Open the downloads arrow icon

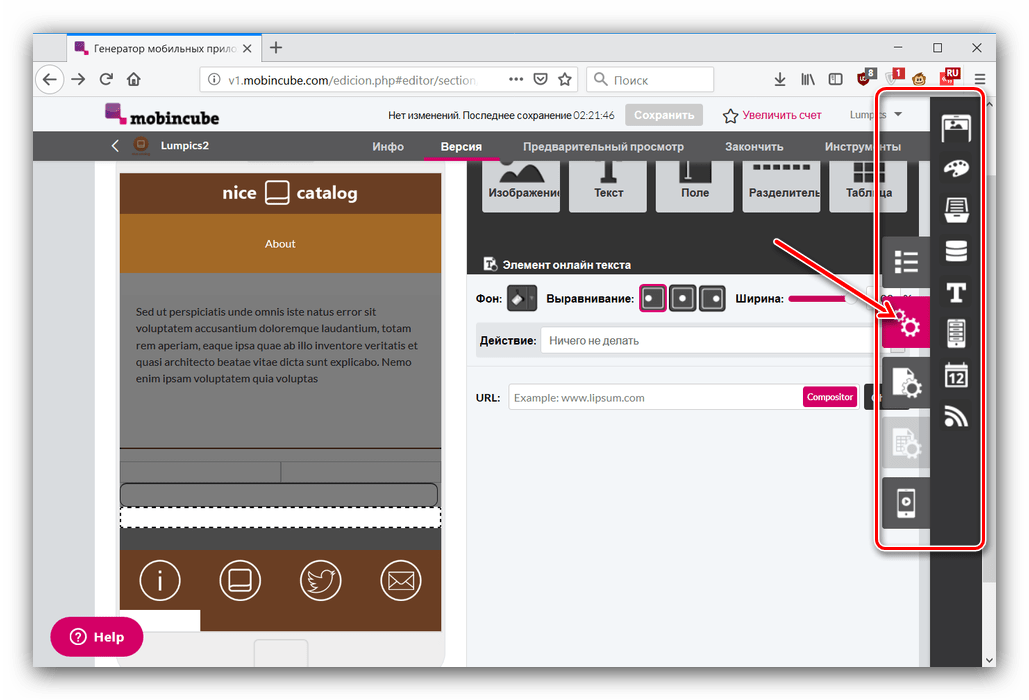780,79
